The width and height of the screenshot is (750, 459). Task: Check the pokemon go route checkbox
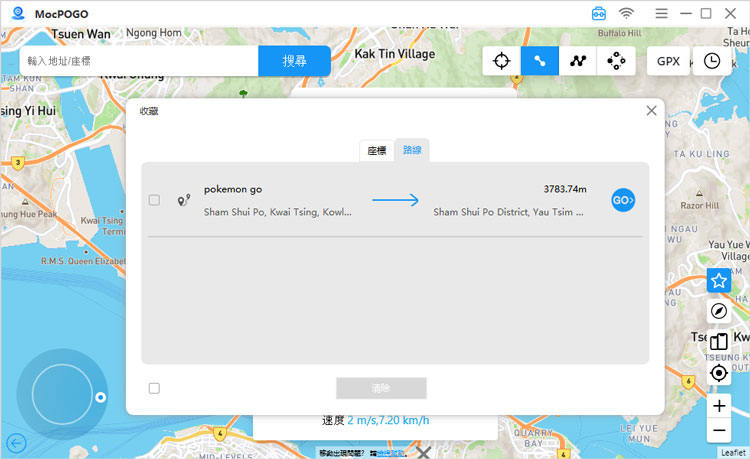click(154, 200)
